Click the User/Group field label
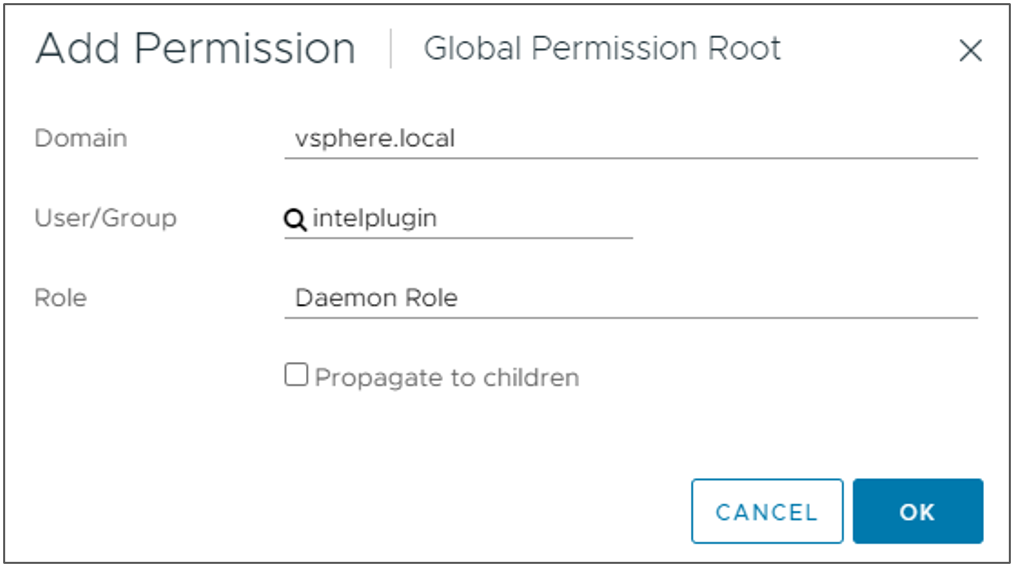Screen dimensions: 1012x568 tap(105, 218)
